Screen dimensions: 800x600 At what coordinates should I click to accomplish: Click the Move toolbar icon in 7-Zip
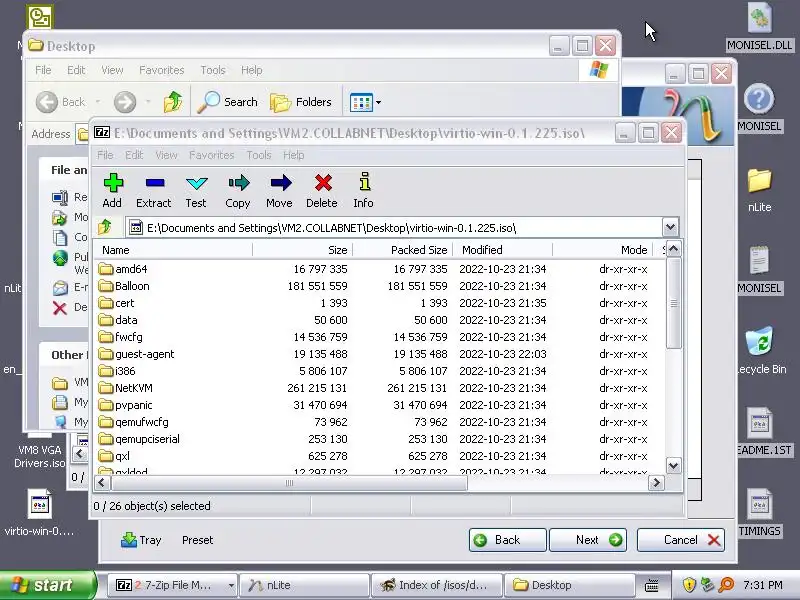click(280, 191)
